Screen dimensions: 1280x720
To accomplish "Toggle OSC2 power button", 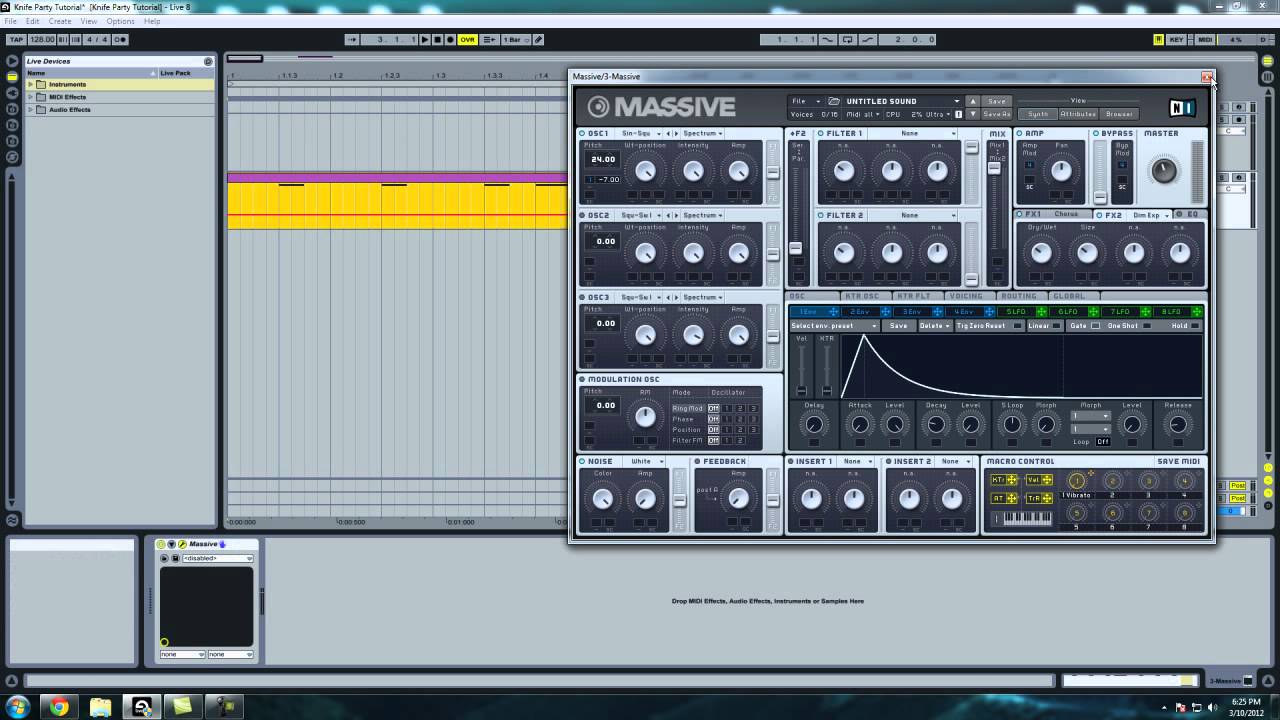I will point(582,215).
